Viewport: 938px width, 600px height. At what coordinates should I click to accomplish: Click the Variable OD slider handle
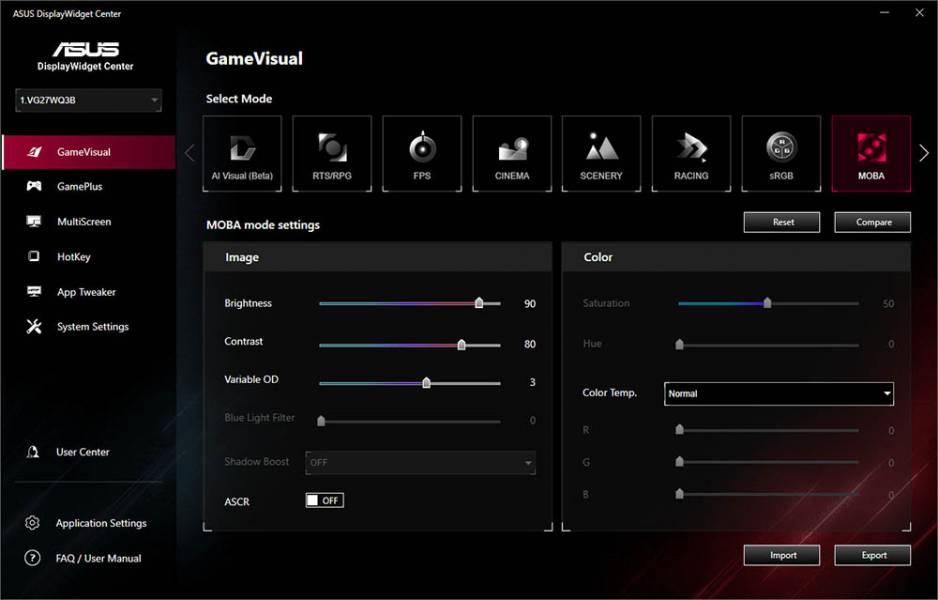427,382
